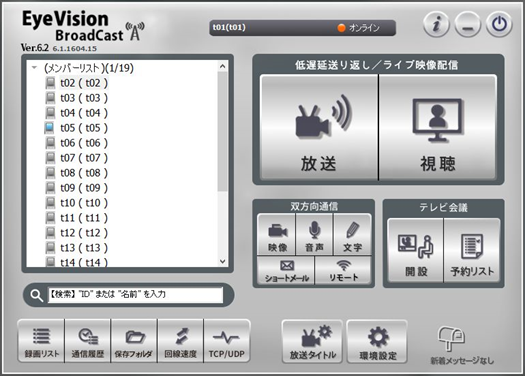The image size is (525, 376).
Task: Open the 視聴 viewing monitor button
Action: 438,127
